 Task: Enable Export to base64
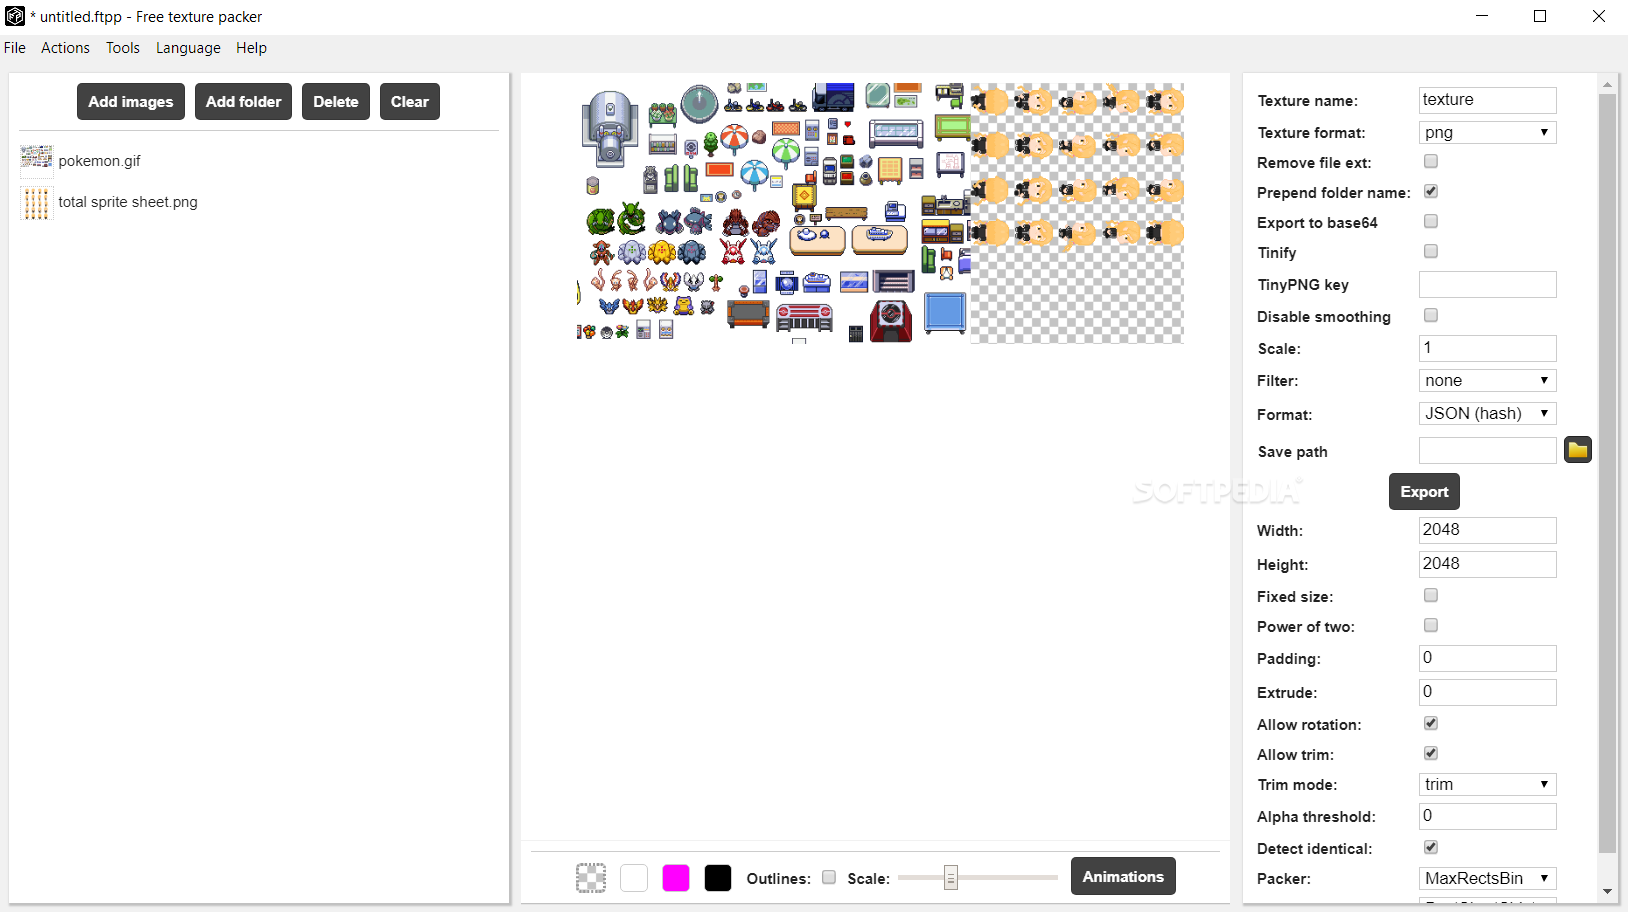tap(1431, 221)
